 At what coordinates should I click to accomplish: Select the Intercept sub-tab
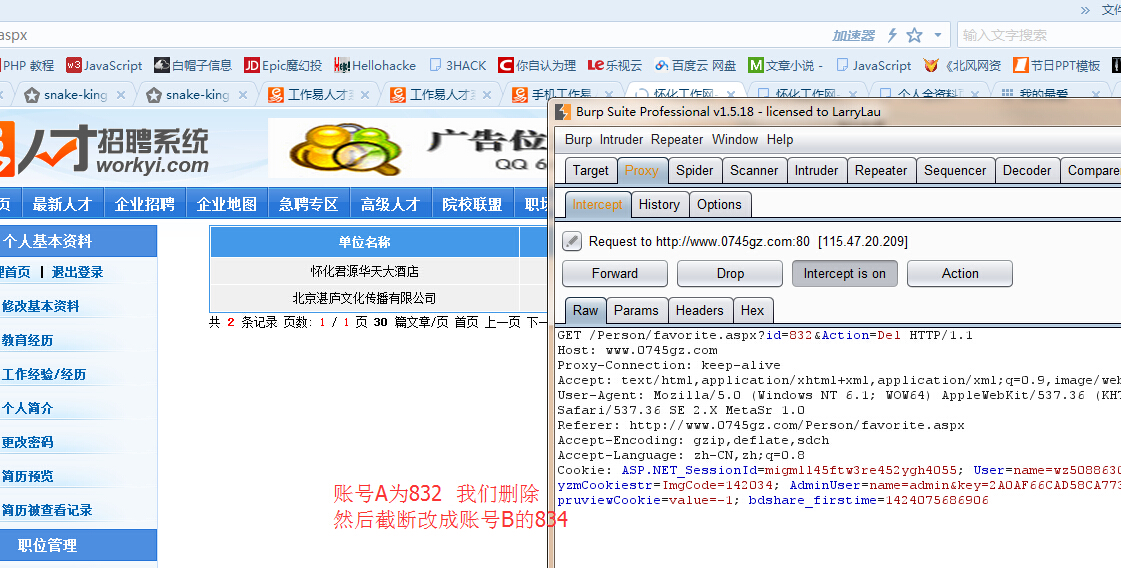pos(597,205)
